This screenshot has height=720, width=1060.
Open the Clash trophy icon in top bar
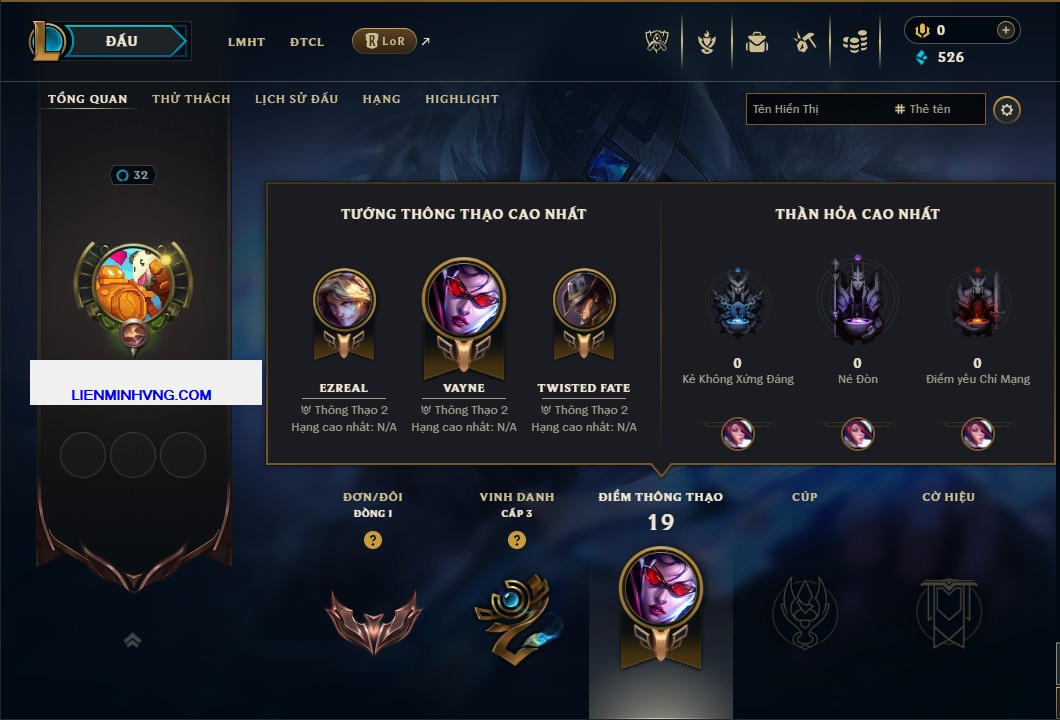[x=656, y=42]
